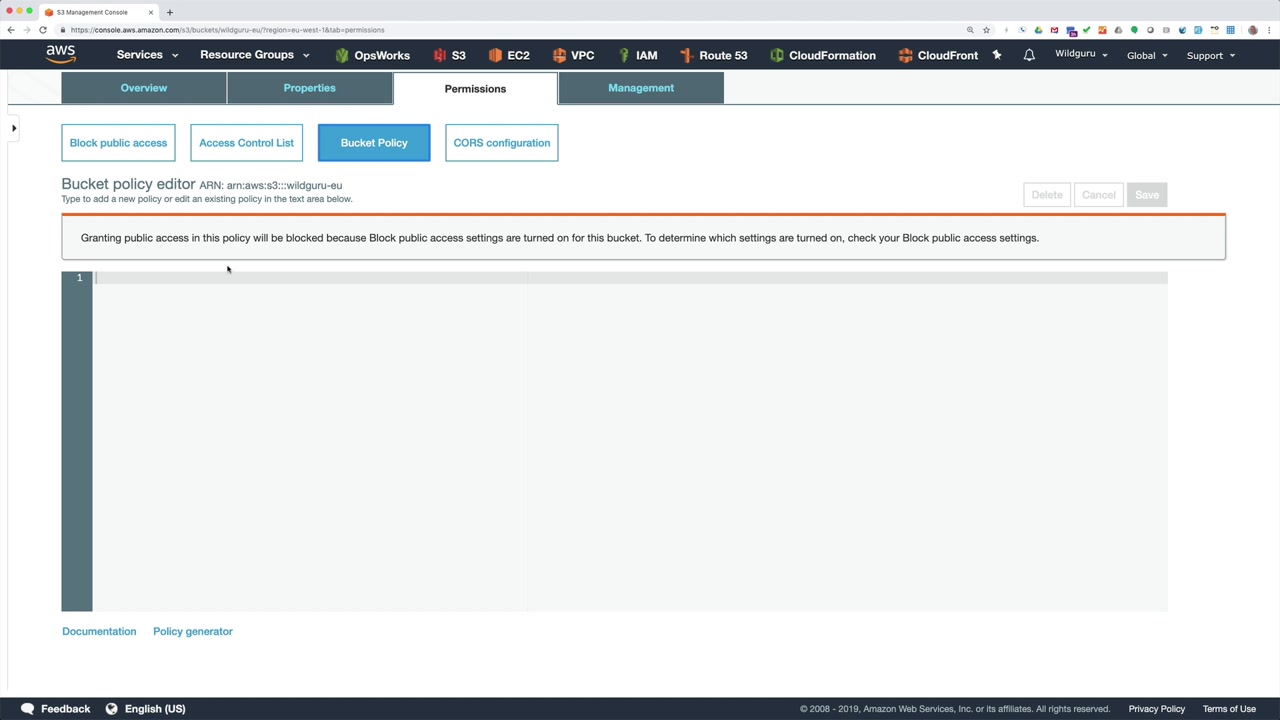Screen dimensions: 1280x720
Task: Bookmark this page with the star icon
Action: click(986, 30)
